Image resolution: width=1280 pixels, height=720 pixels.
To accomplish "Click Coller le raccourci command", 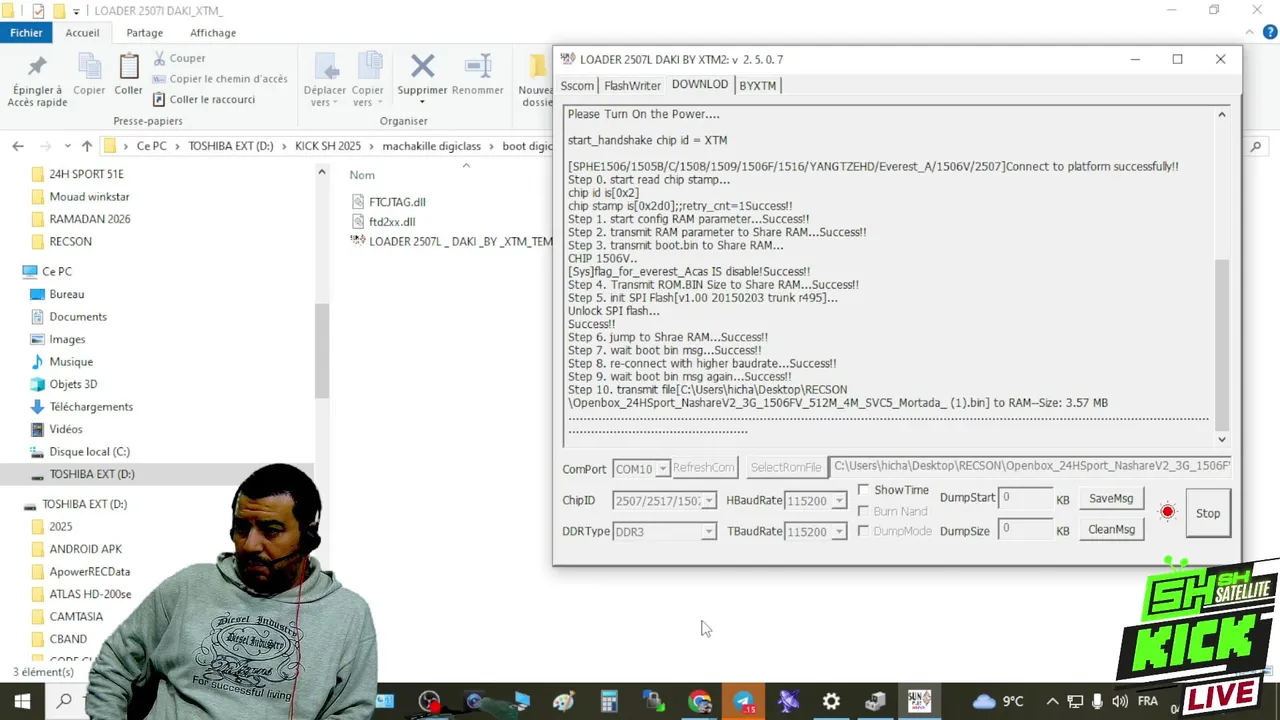I will pos(204,99).
